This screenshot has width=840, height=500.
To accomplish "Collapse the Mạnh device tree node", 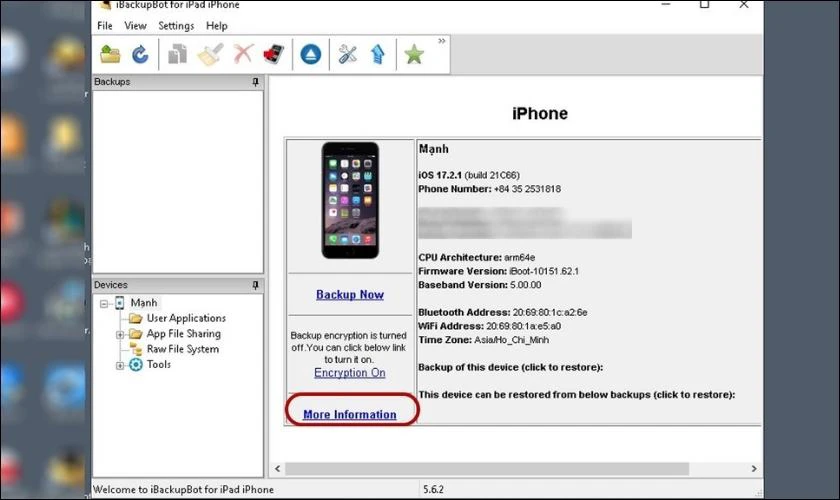I will tap(104, 304).
